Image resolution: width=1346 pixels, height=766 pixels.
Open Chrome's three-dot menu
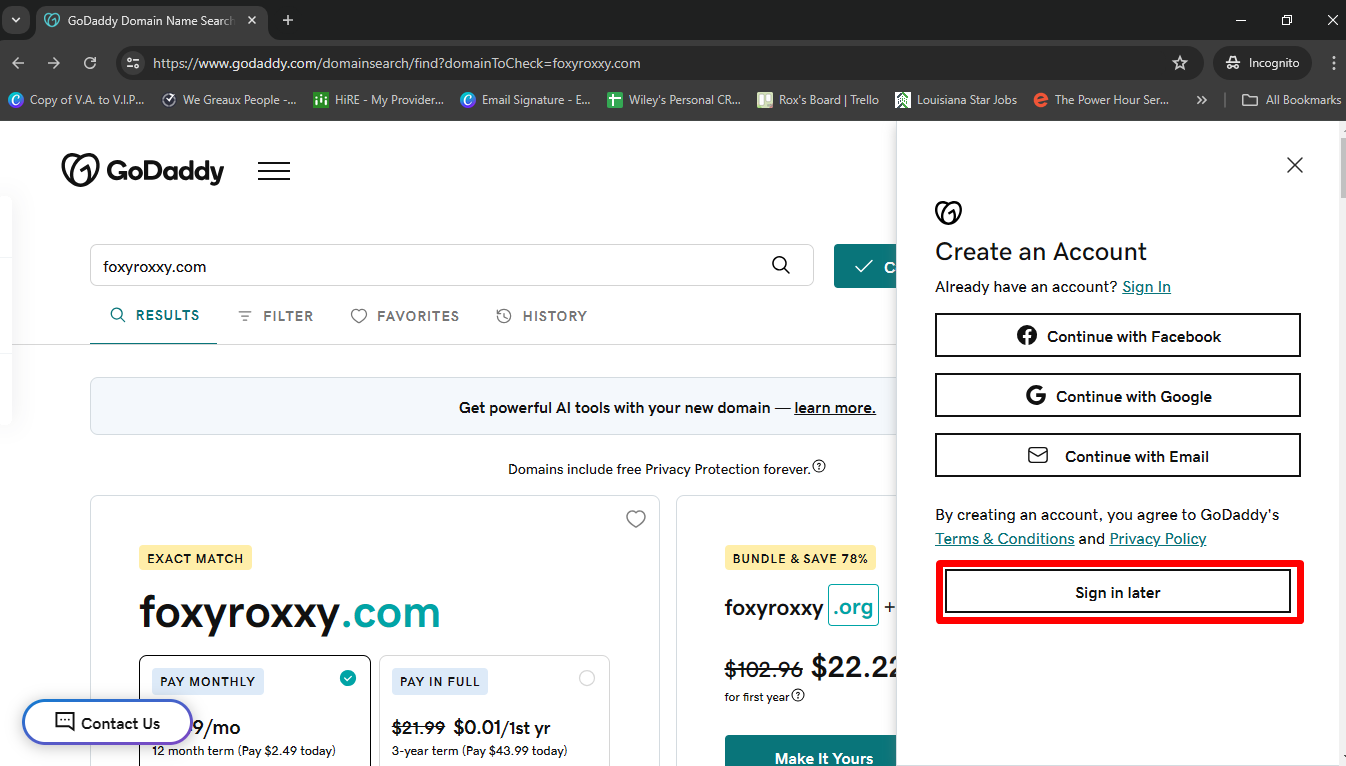1333,63
